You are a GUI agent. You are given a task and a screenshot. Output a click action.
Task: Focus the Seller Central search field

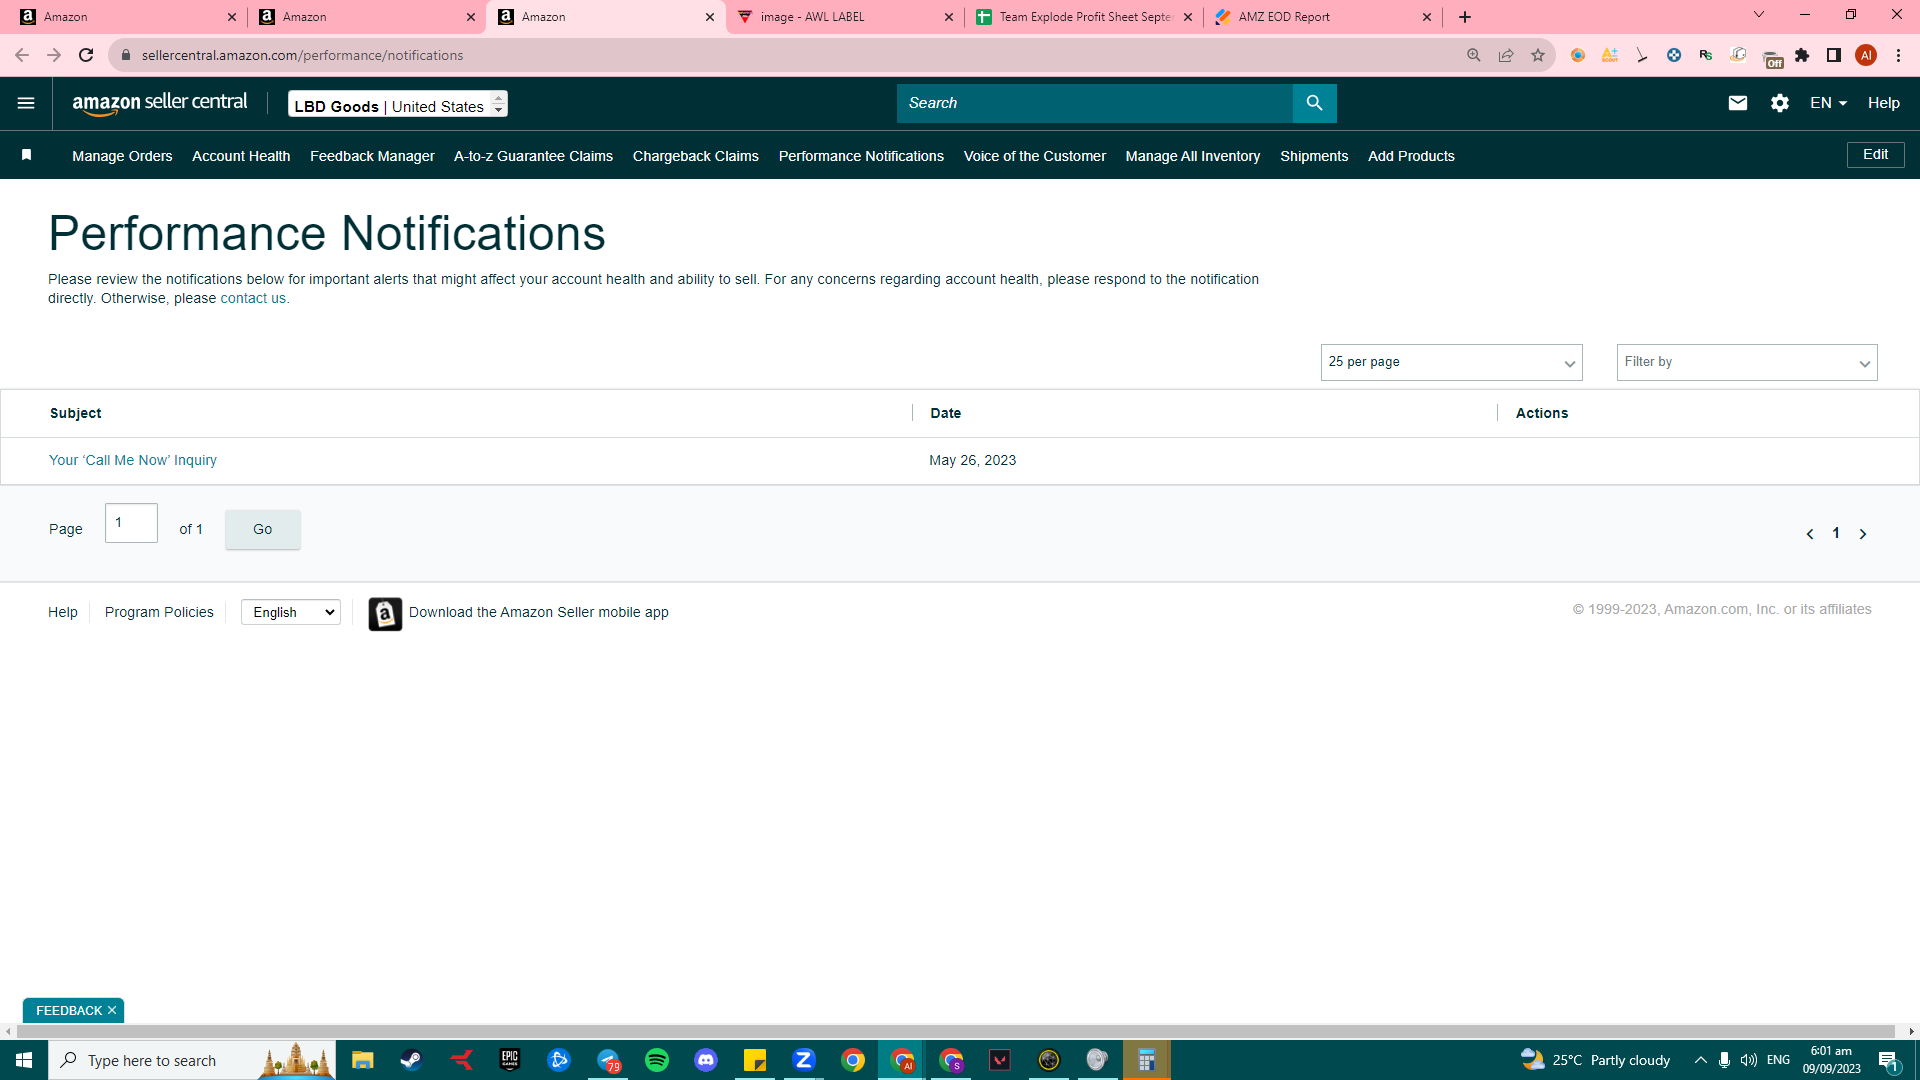coord(1094,103)
